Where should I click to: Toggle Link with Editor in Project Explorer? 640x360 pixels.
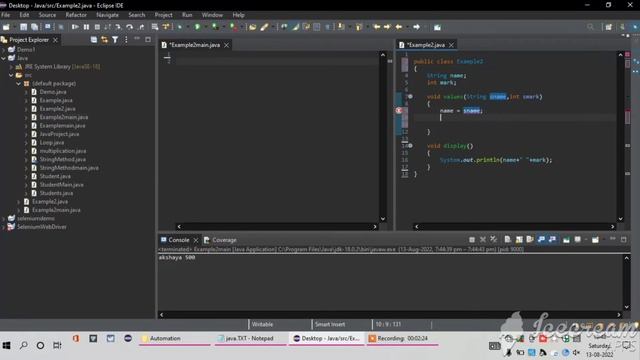pyautogui.click(x=104, y=40)
